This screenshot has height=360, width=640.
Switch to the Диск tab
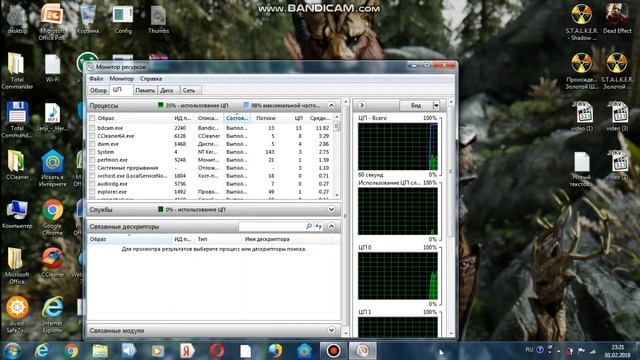pos(167,90)
